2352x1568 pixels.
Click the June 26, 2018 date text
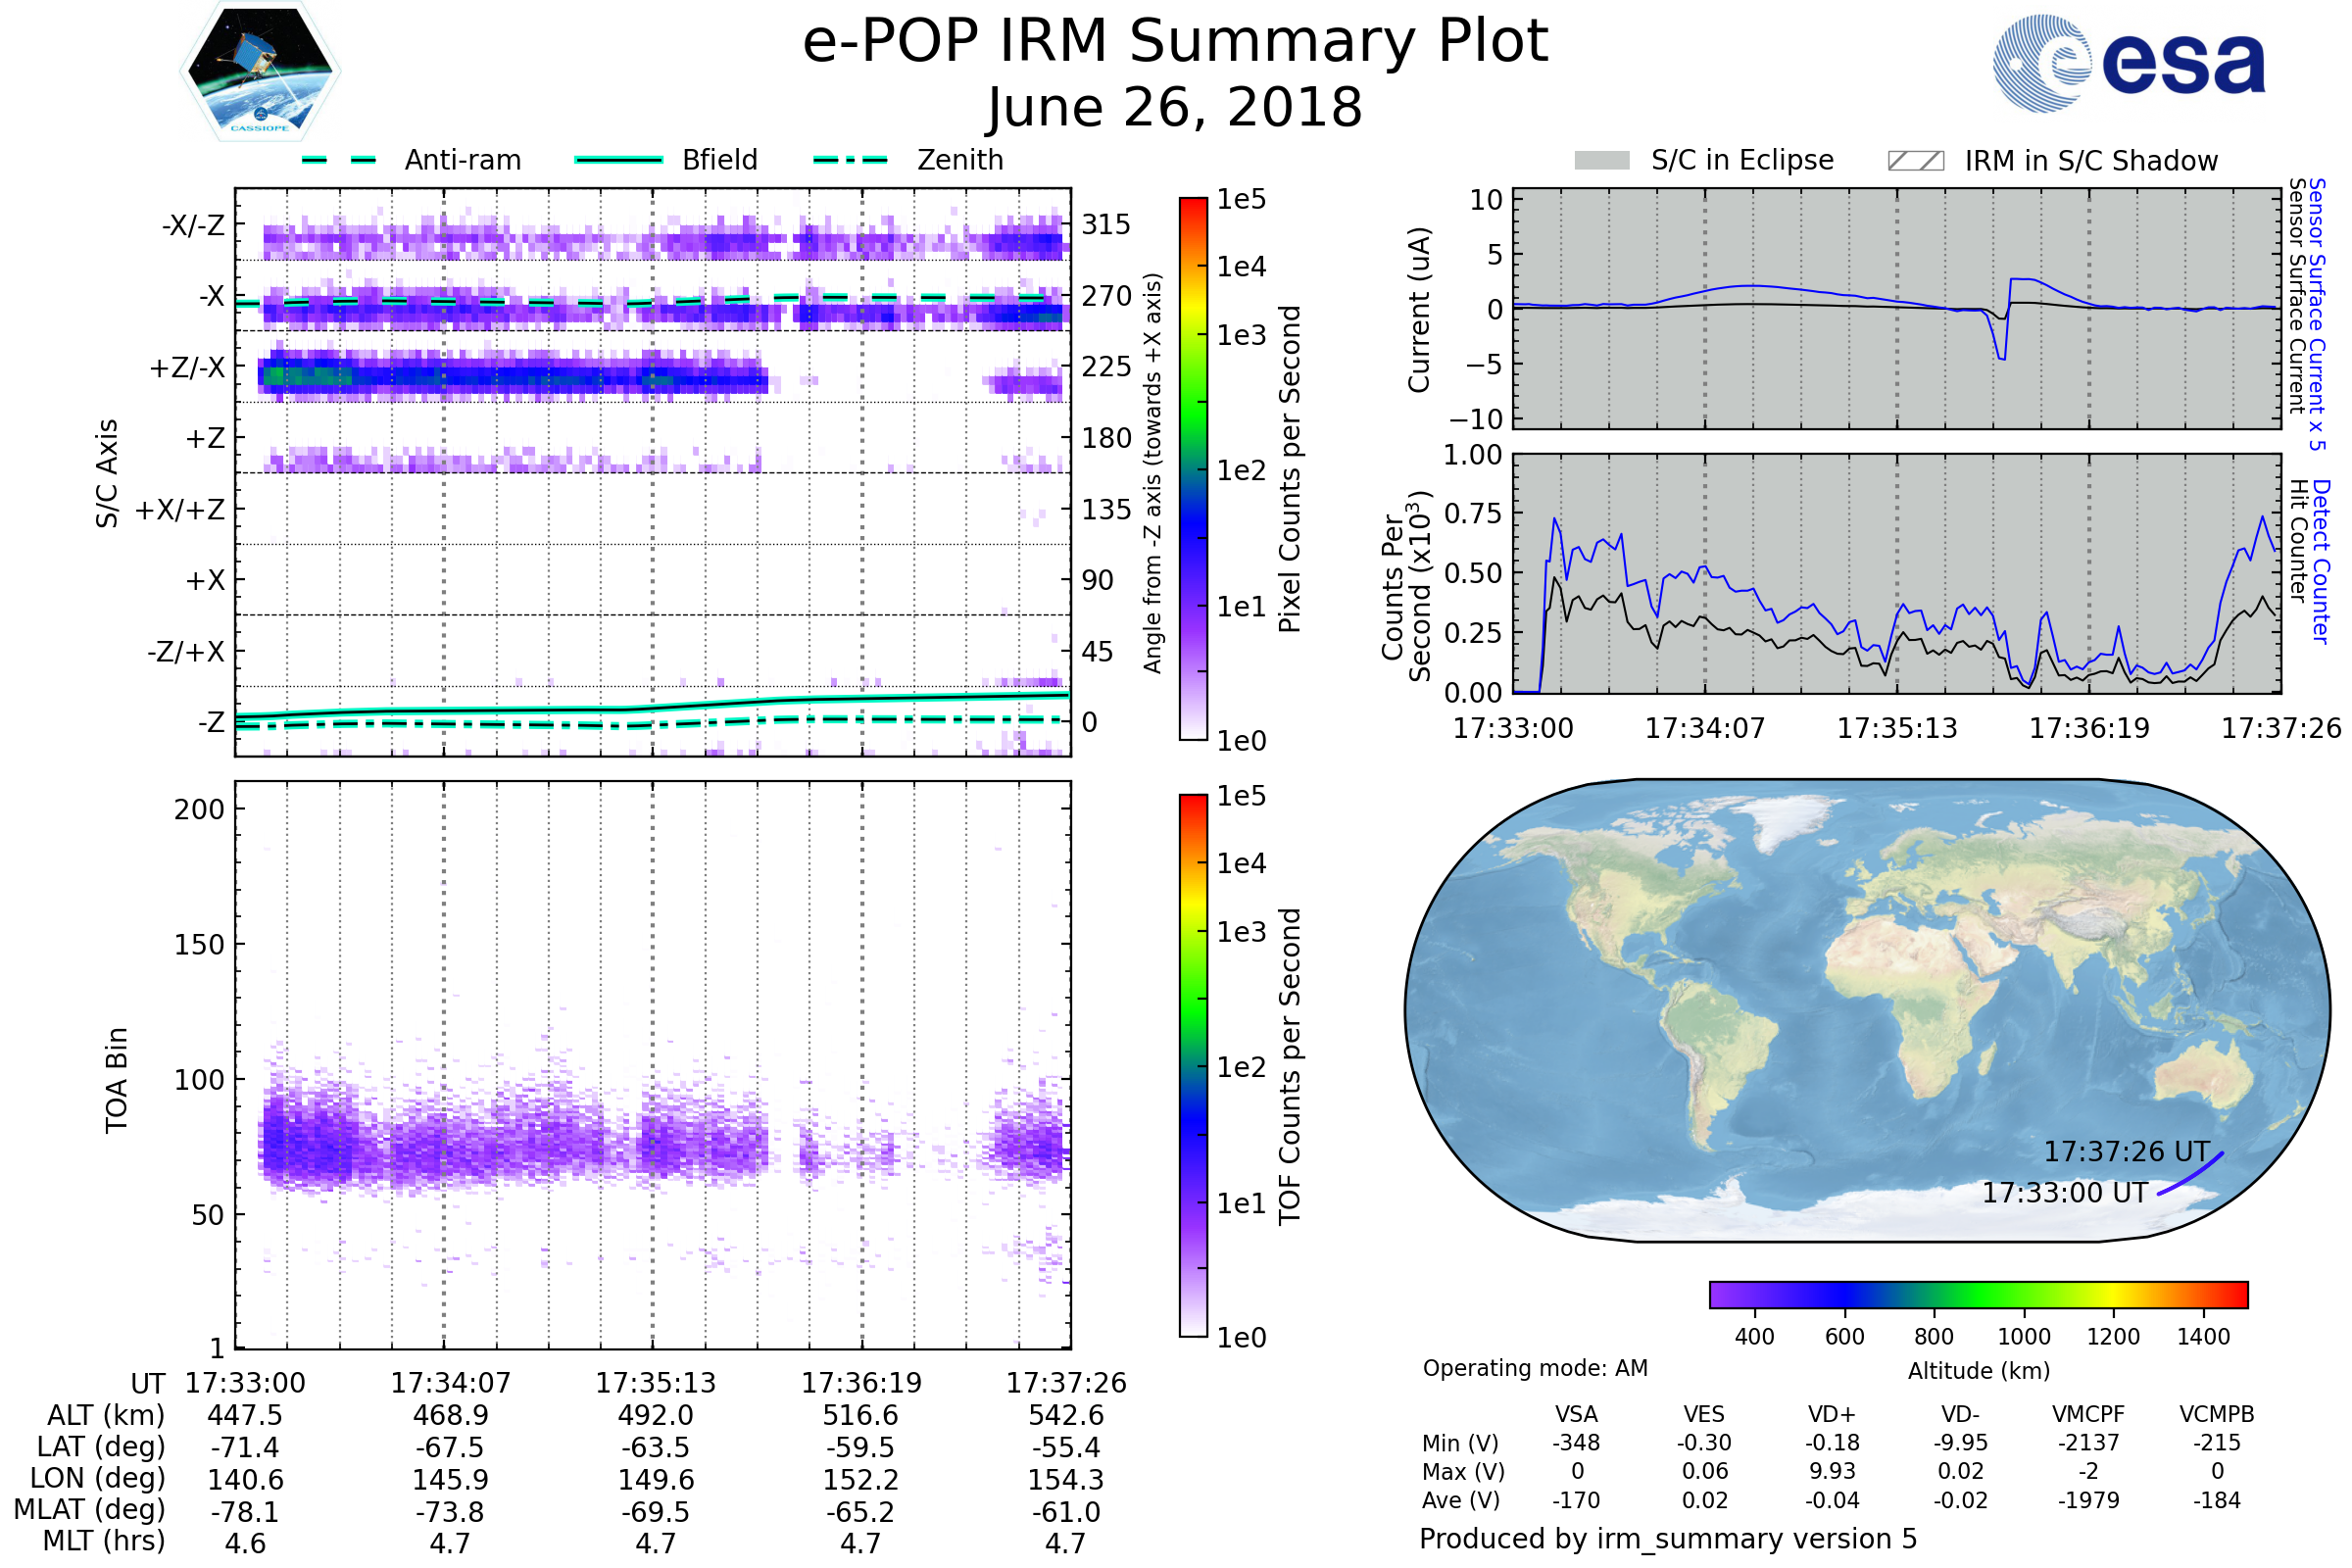[1175, 108]
